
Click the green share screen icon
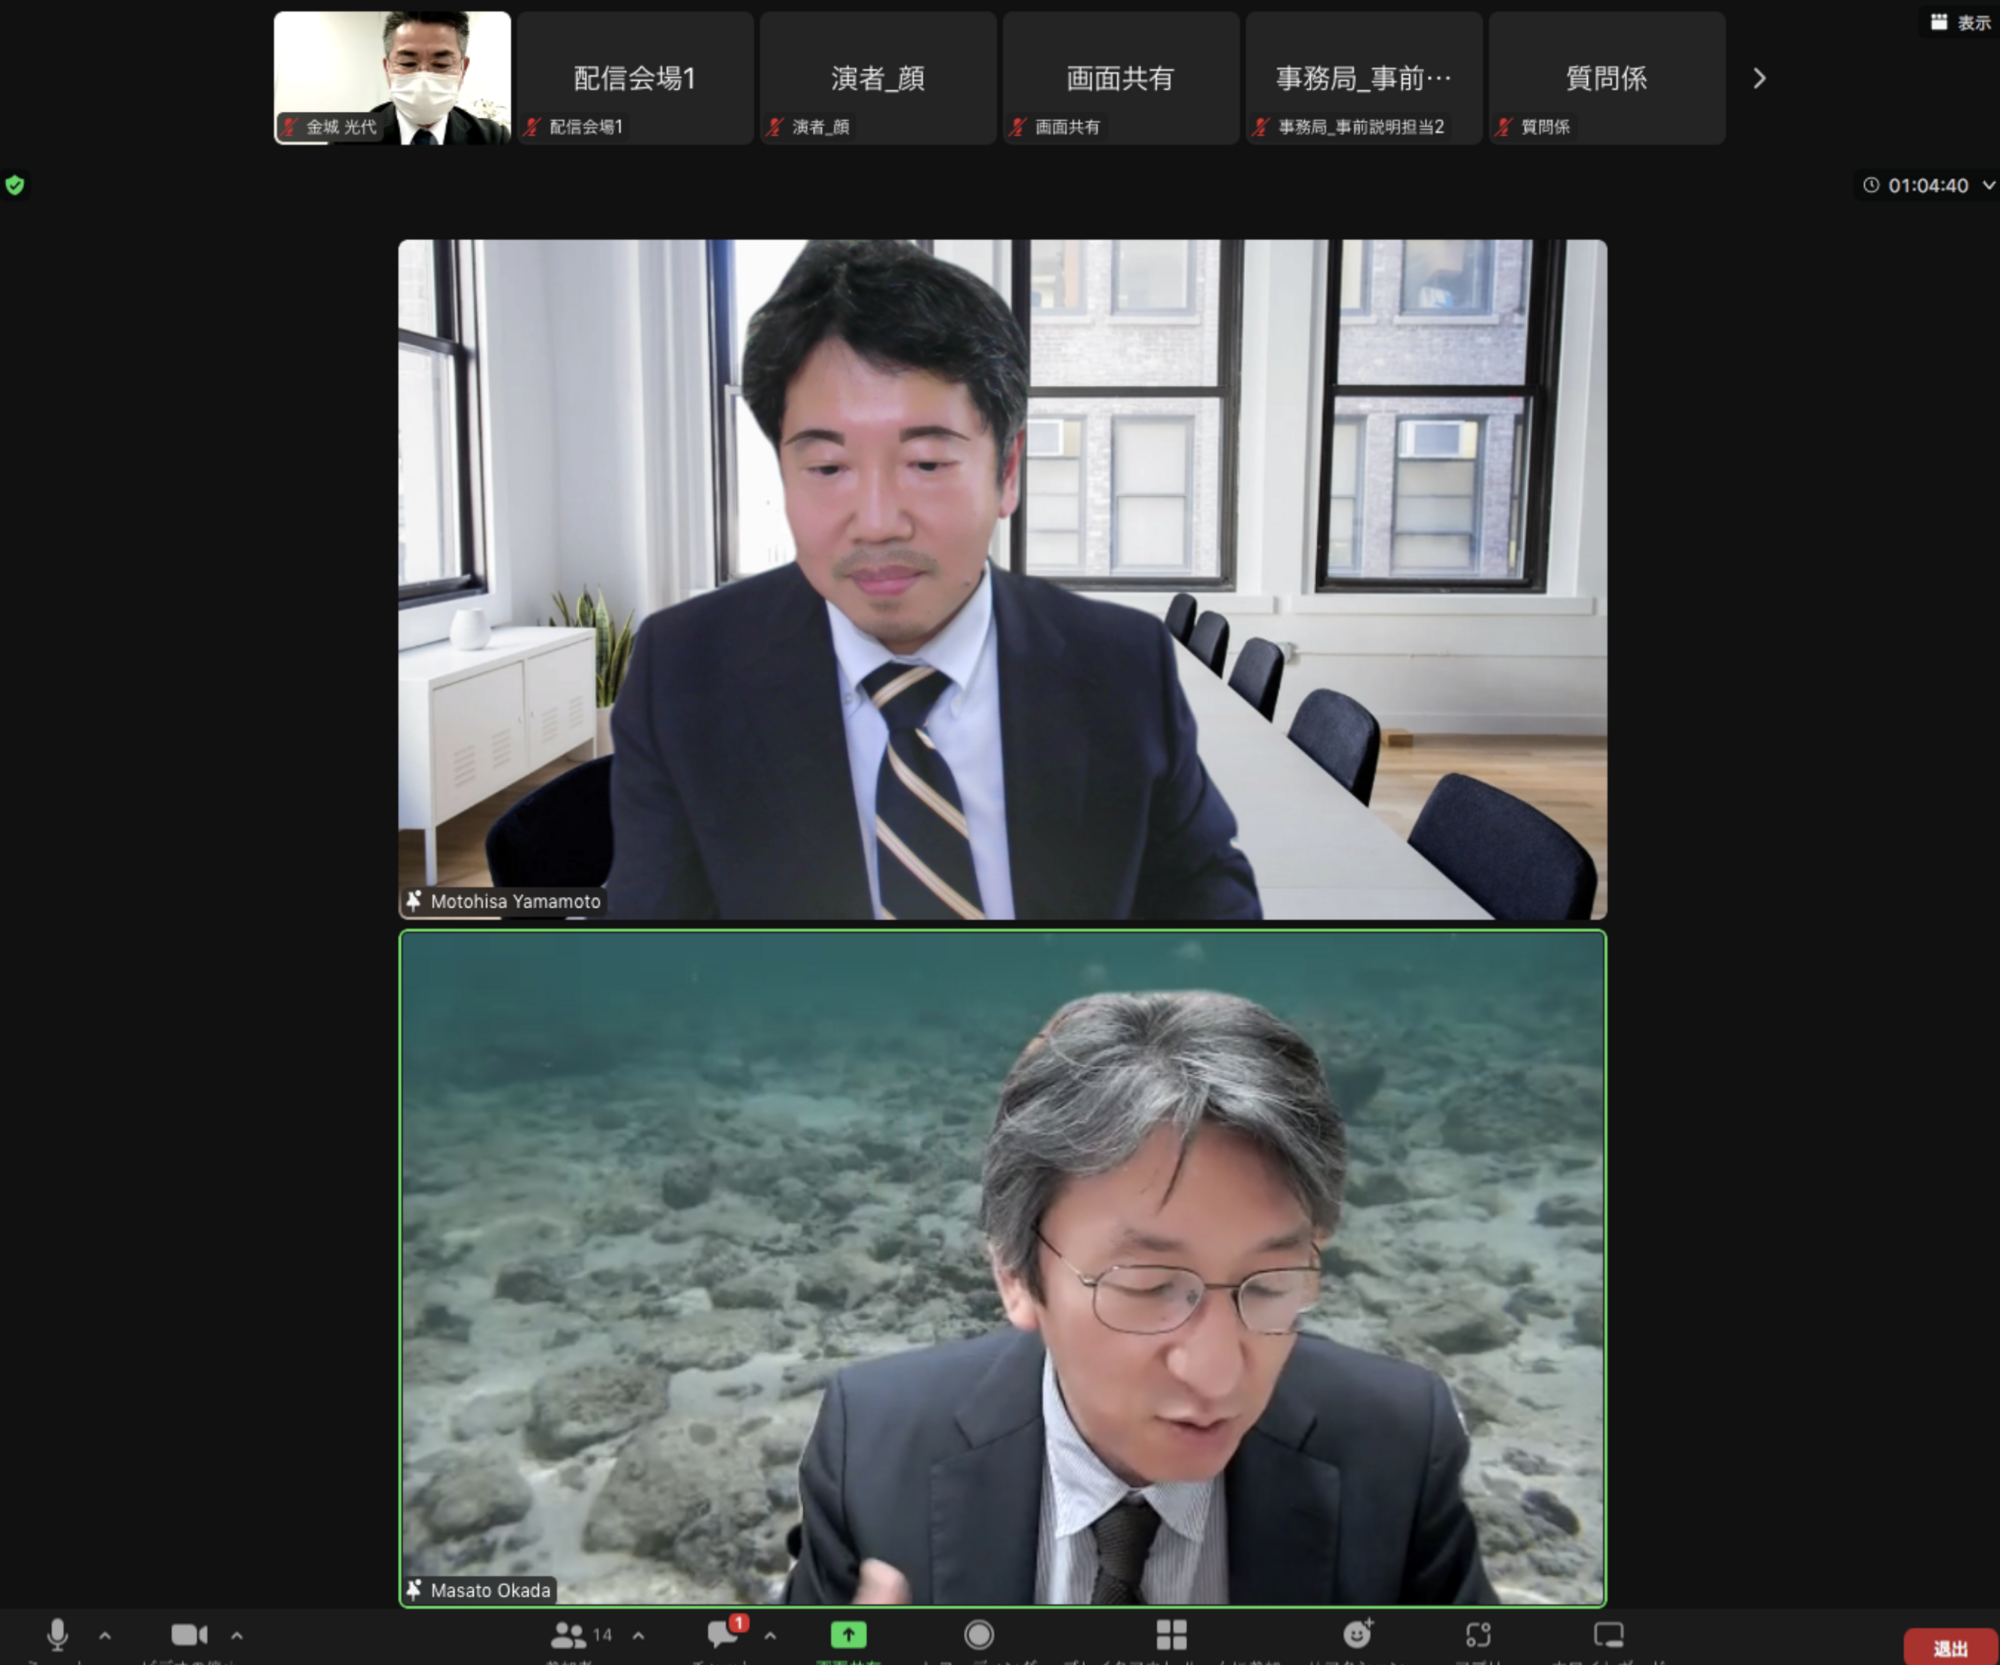(848, 1634)
